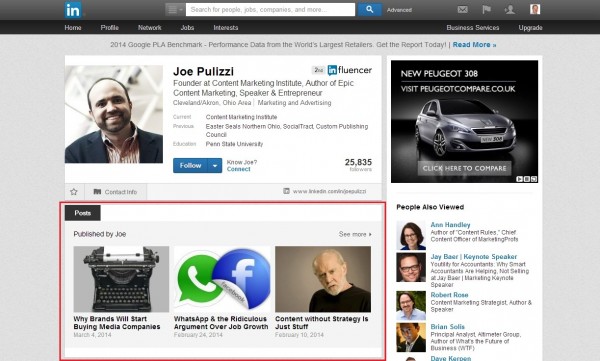600x361 pixels.
Task: Open 'Content without Strategy Is Just Stuff' title
Action: 321,323
